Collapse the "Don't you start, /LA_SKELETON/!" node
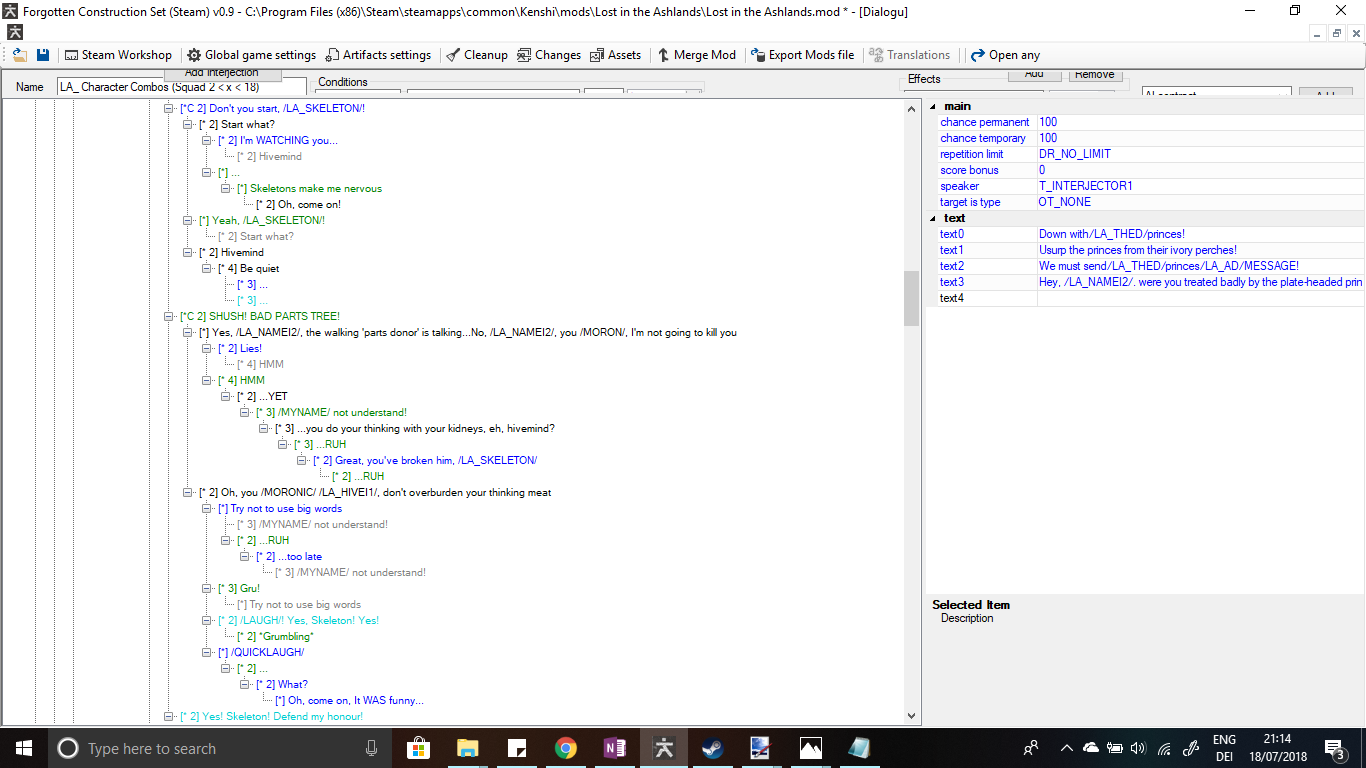Viewport: 1366px width, 768px height. (169, 108)
